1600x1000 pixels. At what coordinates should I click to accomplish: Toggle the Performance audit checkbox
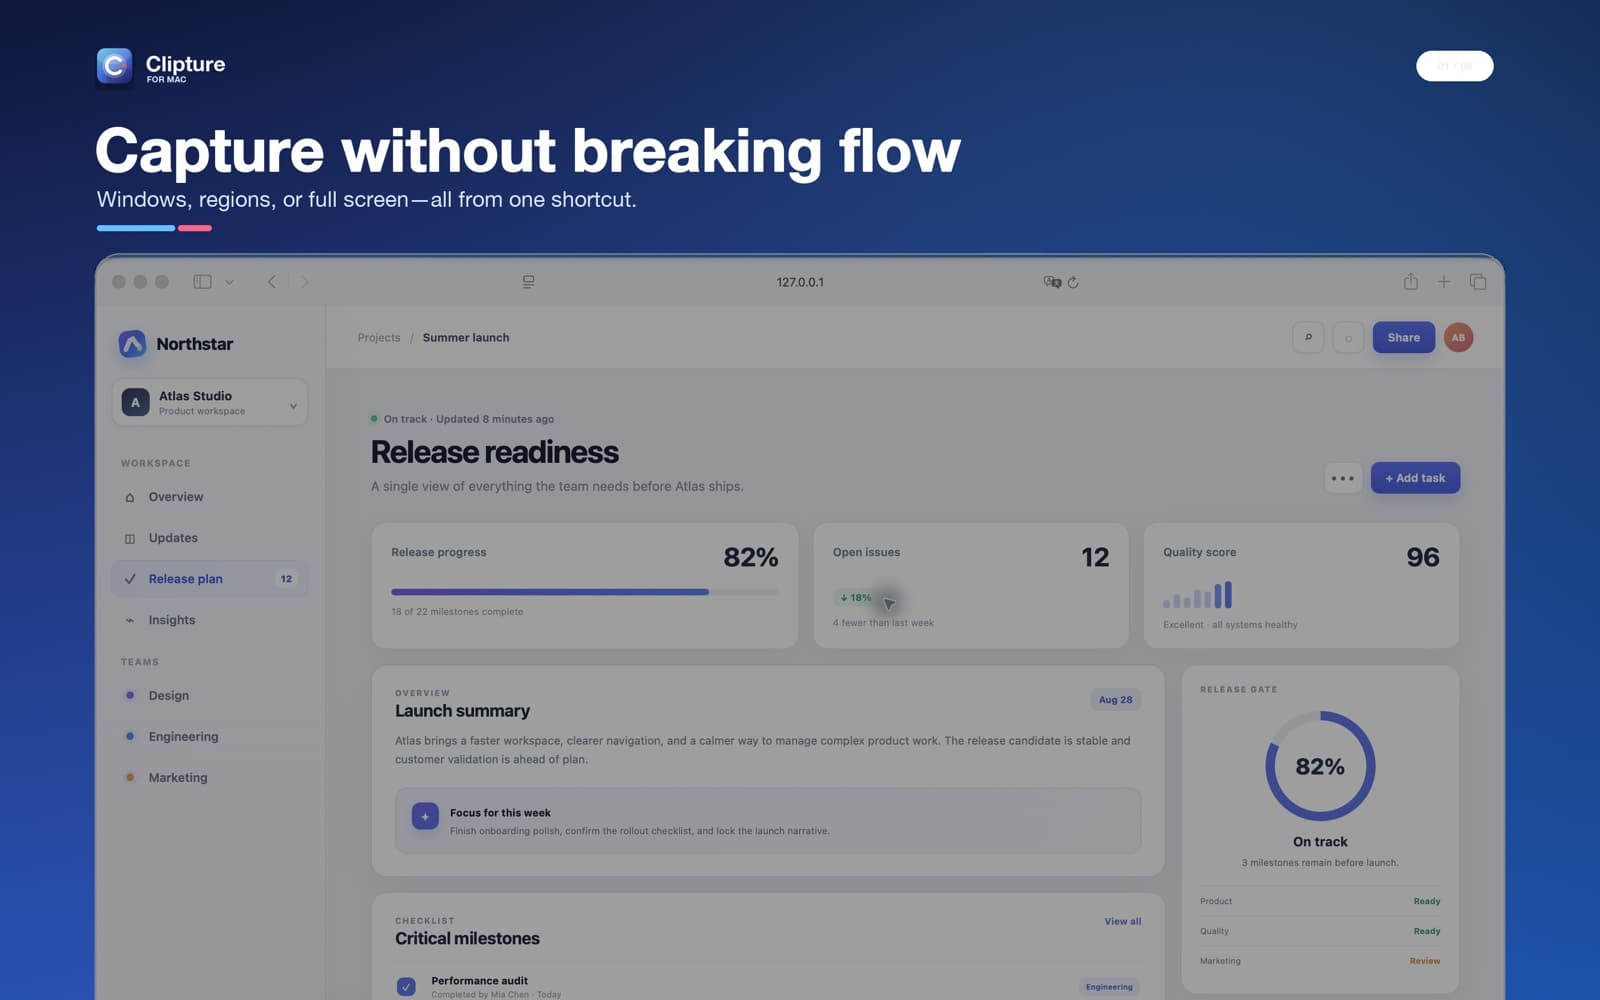coord(406,986)
